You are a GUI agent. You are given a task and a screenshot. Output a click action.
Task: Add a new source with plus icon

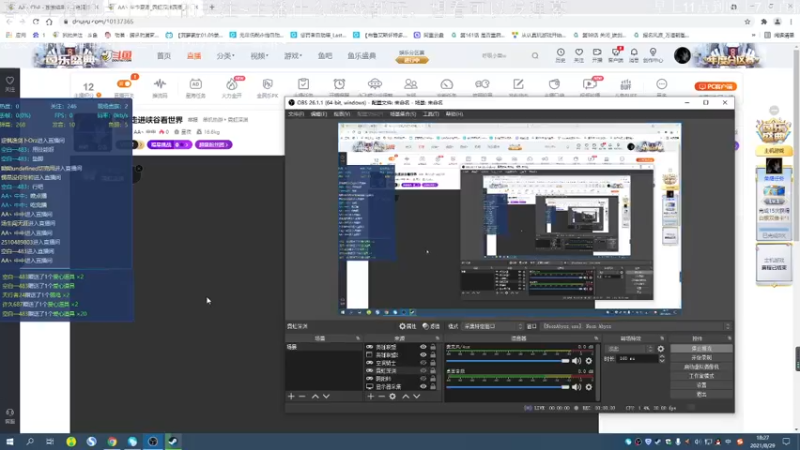(370, 396)
